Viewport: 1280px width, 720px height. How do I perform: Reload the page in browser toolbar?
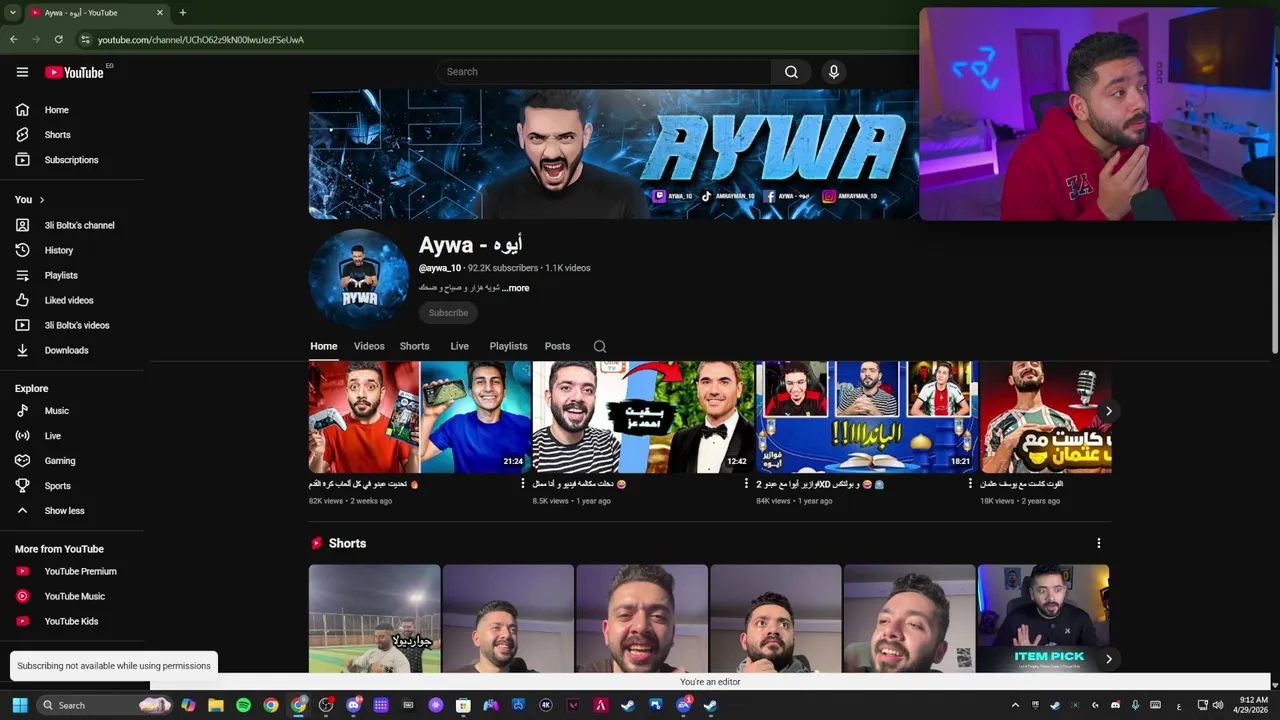[x=59, y=39]
